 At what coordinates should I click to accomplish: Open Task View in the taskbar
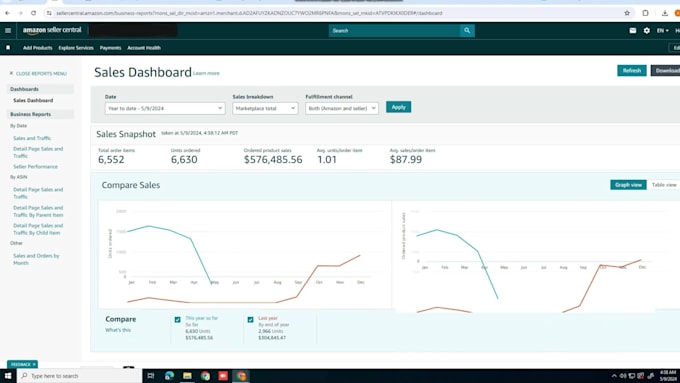tap(150, 376)
